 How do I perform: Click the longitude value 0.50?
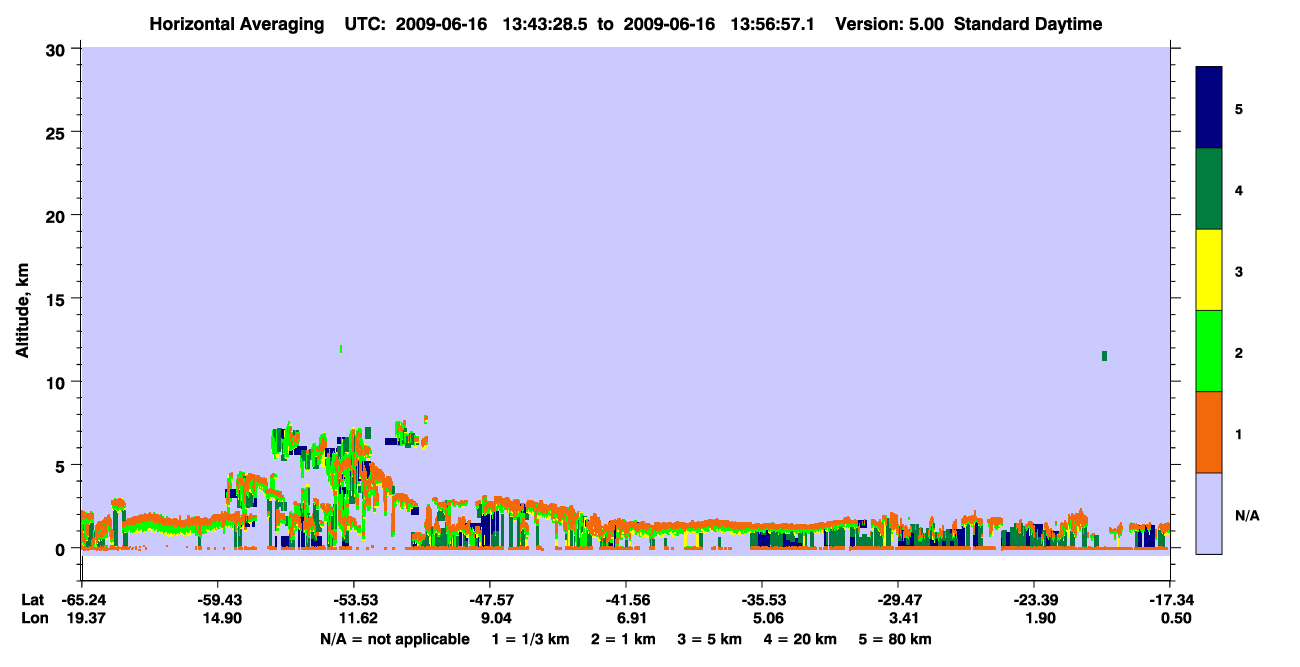pos(1176,618)
